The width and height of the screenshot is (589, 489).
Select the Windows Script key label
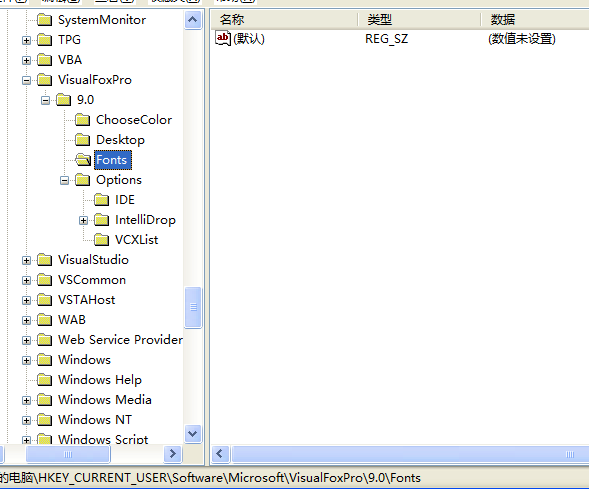(x=103, y=439)
